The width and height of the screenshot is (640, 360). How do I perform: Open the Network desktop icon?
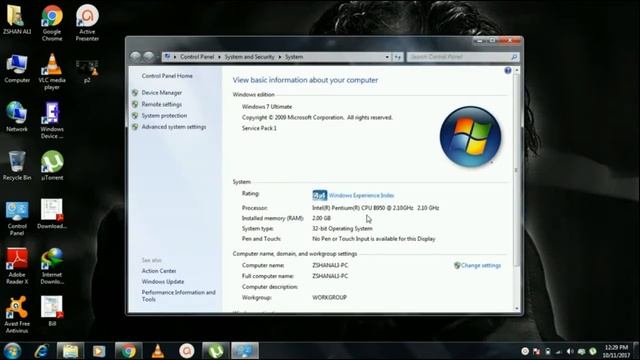coord(17,117)
